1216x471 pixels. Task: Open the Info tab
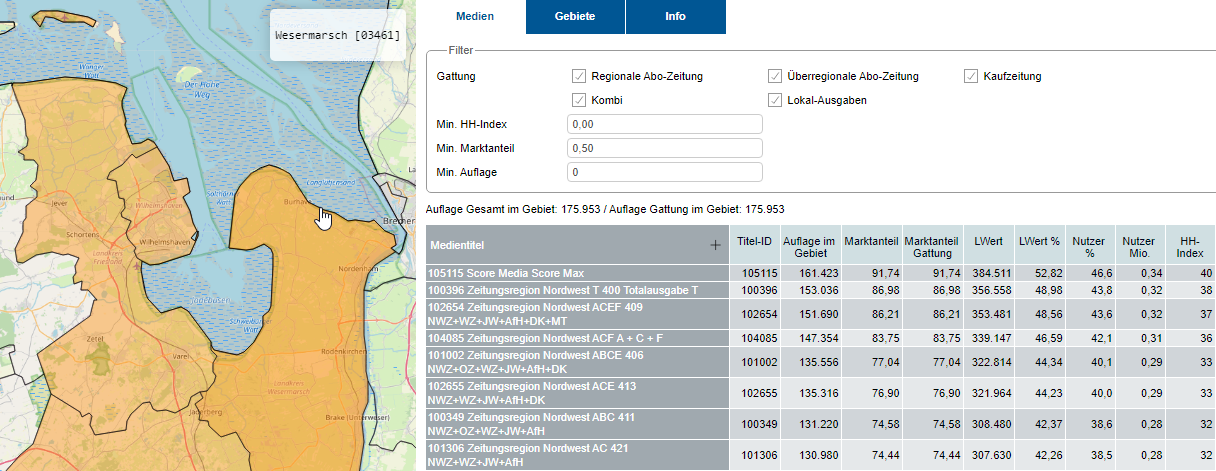pyautogui.click(x=675, y=17)
